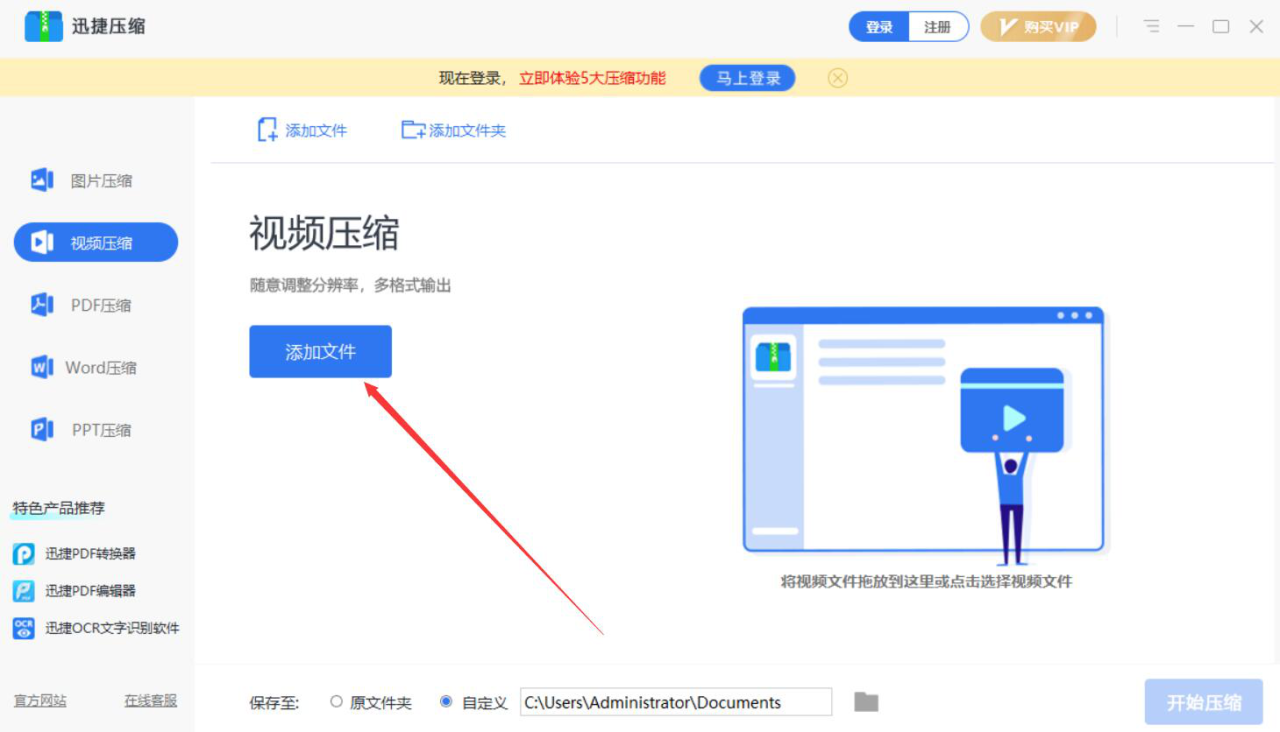Dismiss the login banner with its close toggle
Image resolution: width=1280 pixels, height=732 pixels.
pos(837,77)
